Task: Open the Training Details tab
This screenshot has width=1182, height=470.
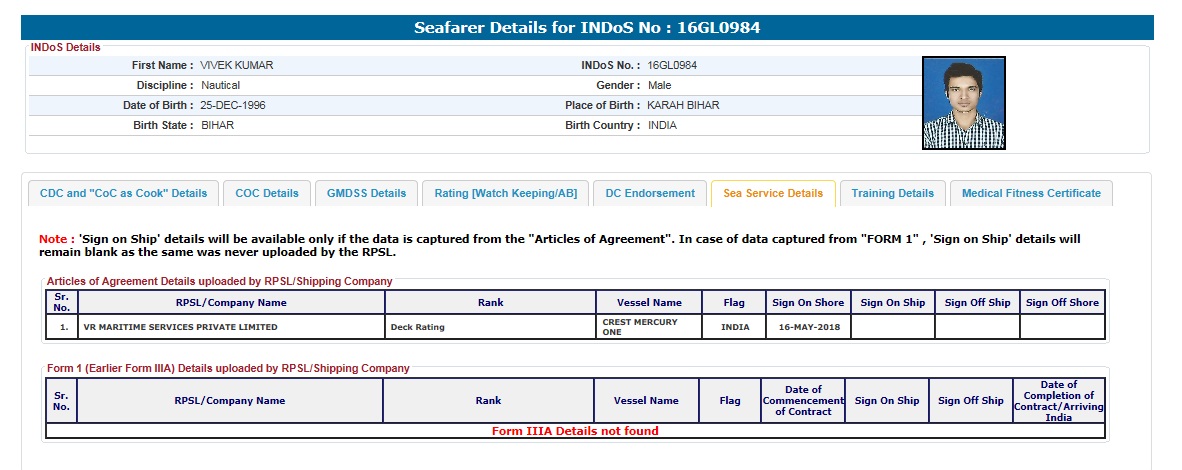Action: [x=892, y=193]
